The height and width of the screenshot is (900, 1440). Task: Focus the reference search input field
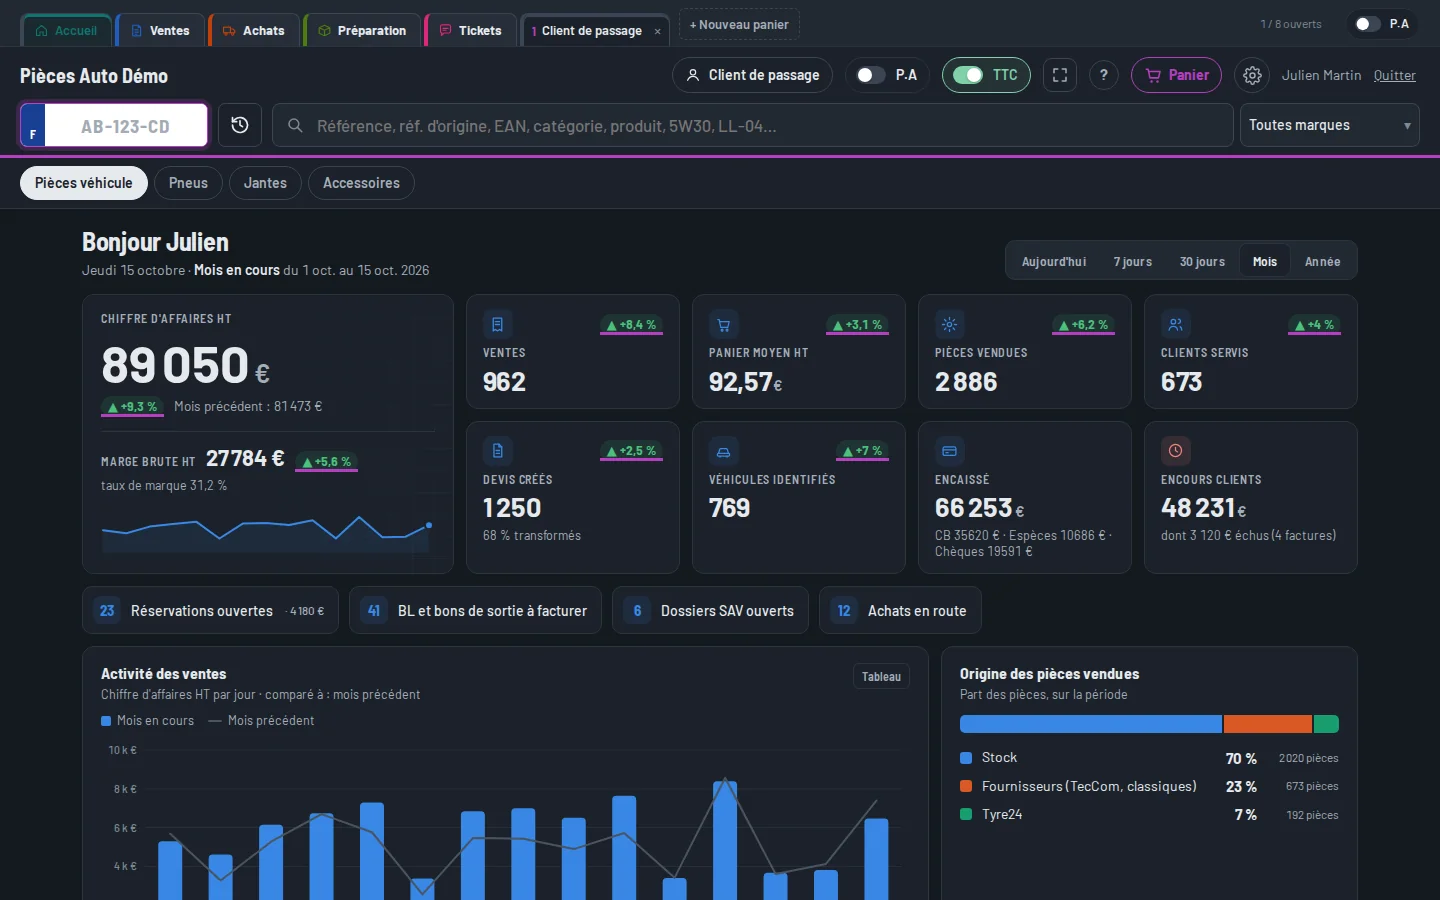pos(752,125)
